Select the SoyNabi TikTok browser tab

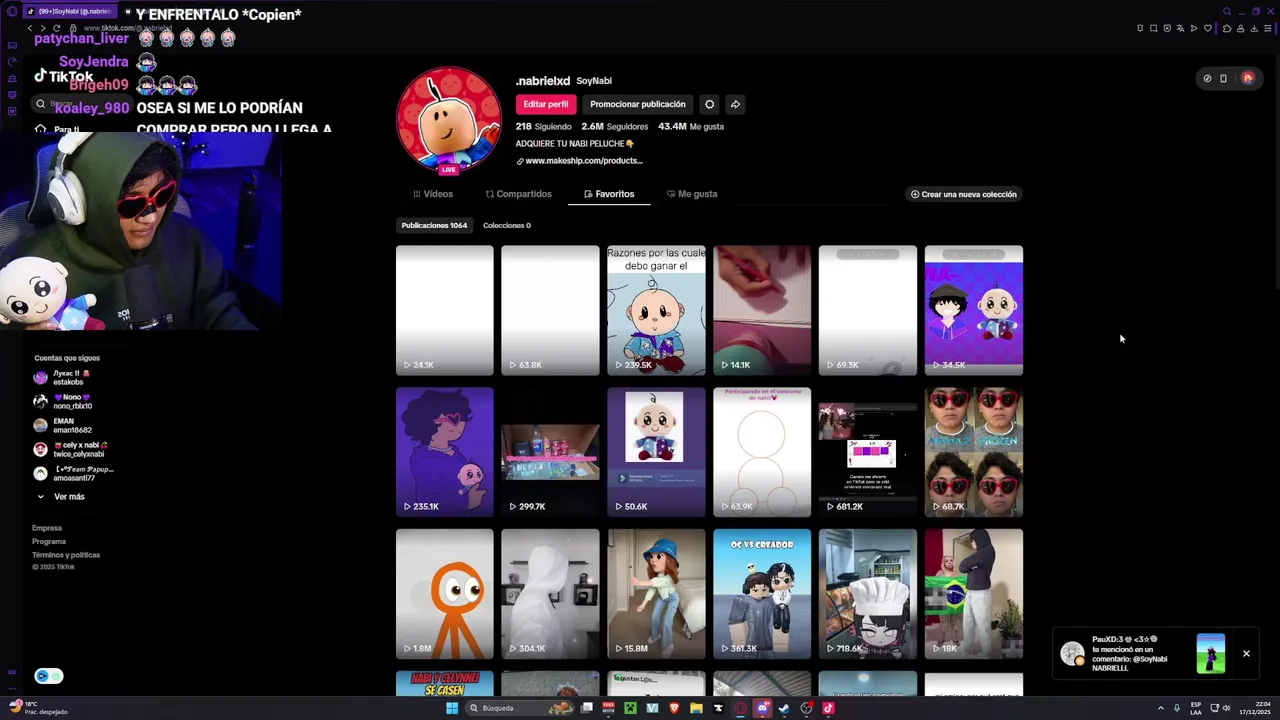[x=70, y=11]
